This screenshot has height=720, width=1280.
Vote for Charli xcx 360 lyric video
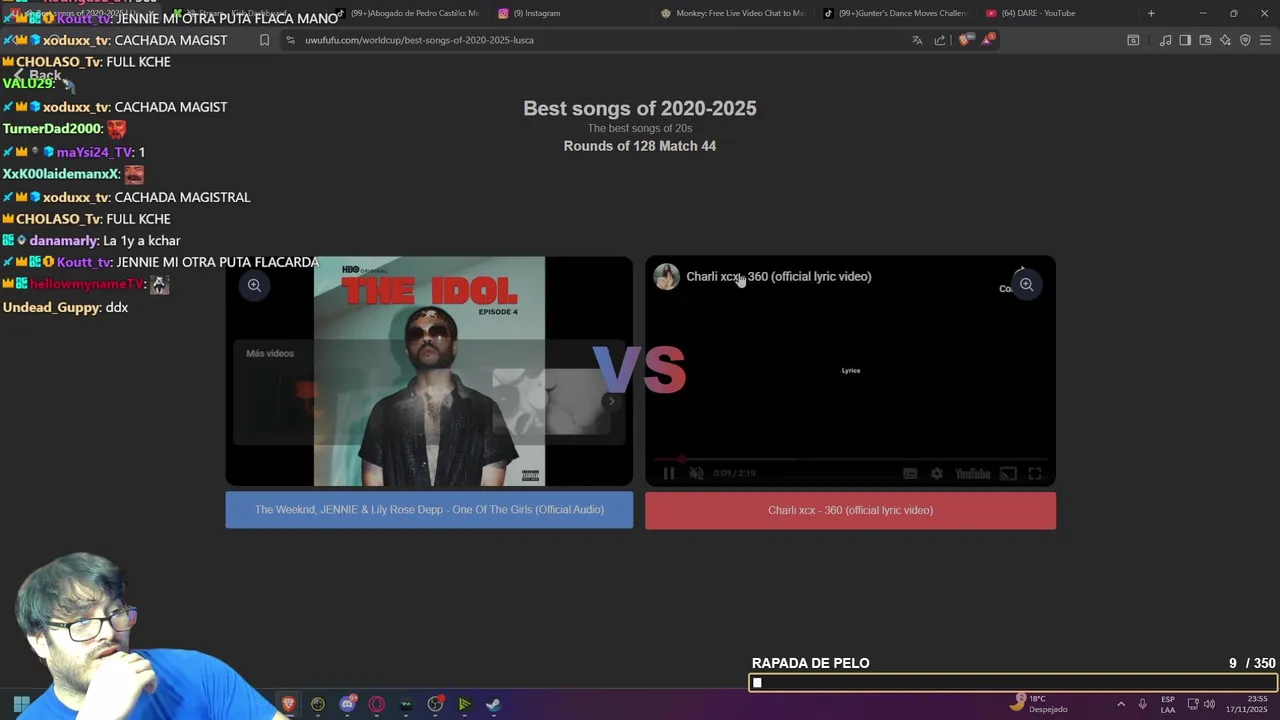pos(850,510)
